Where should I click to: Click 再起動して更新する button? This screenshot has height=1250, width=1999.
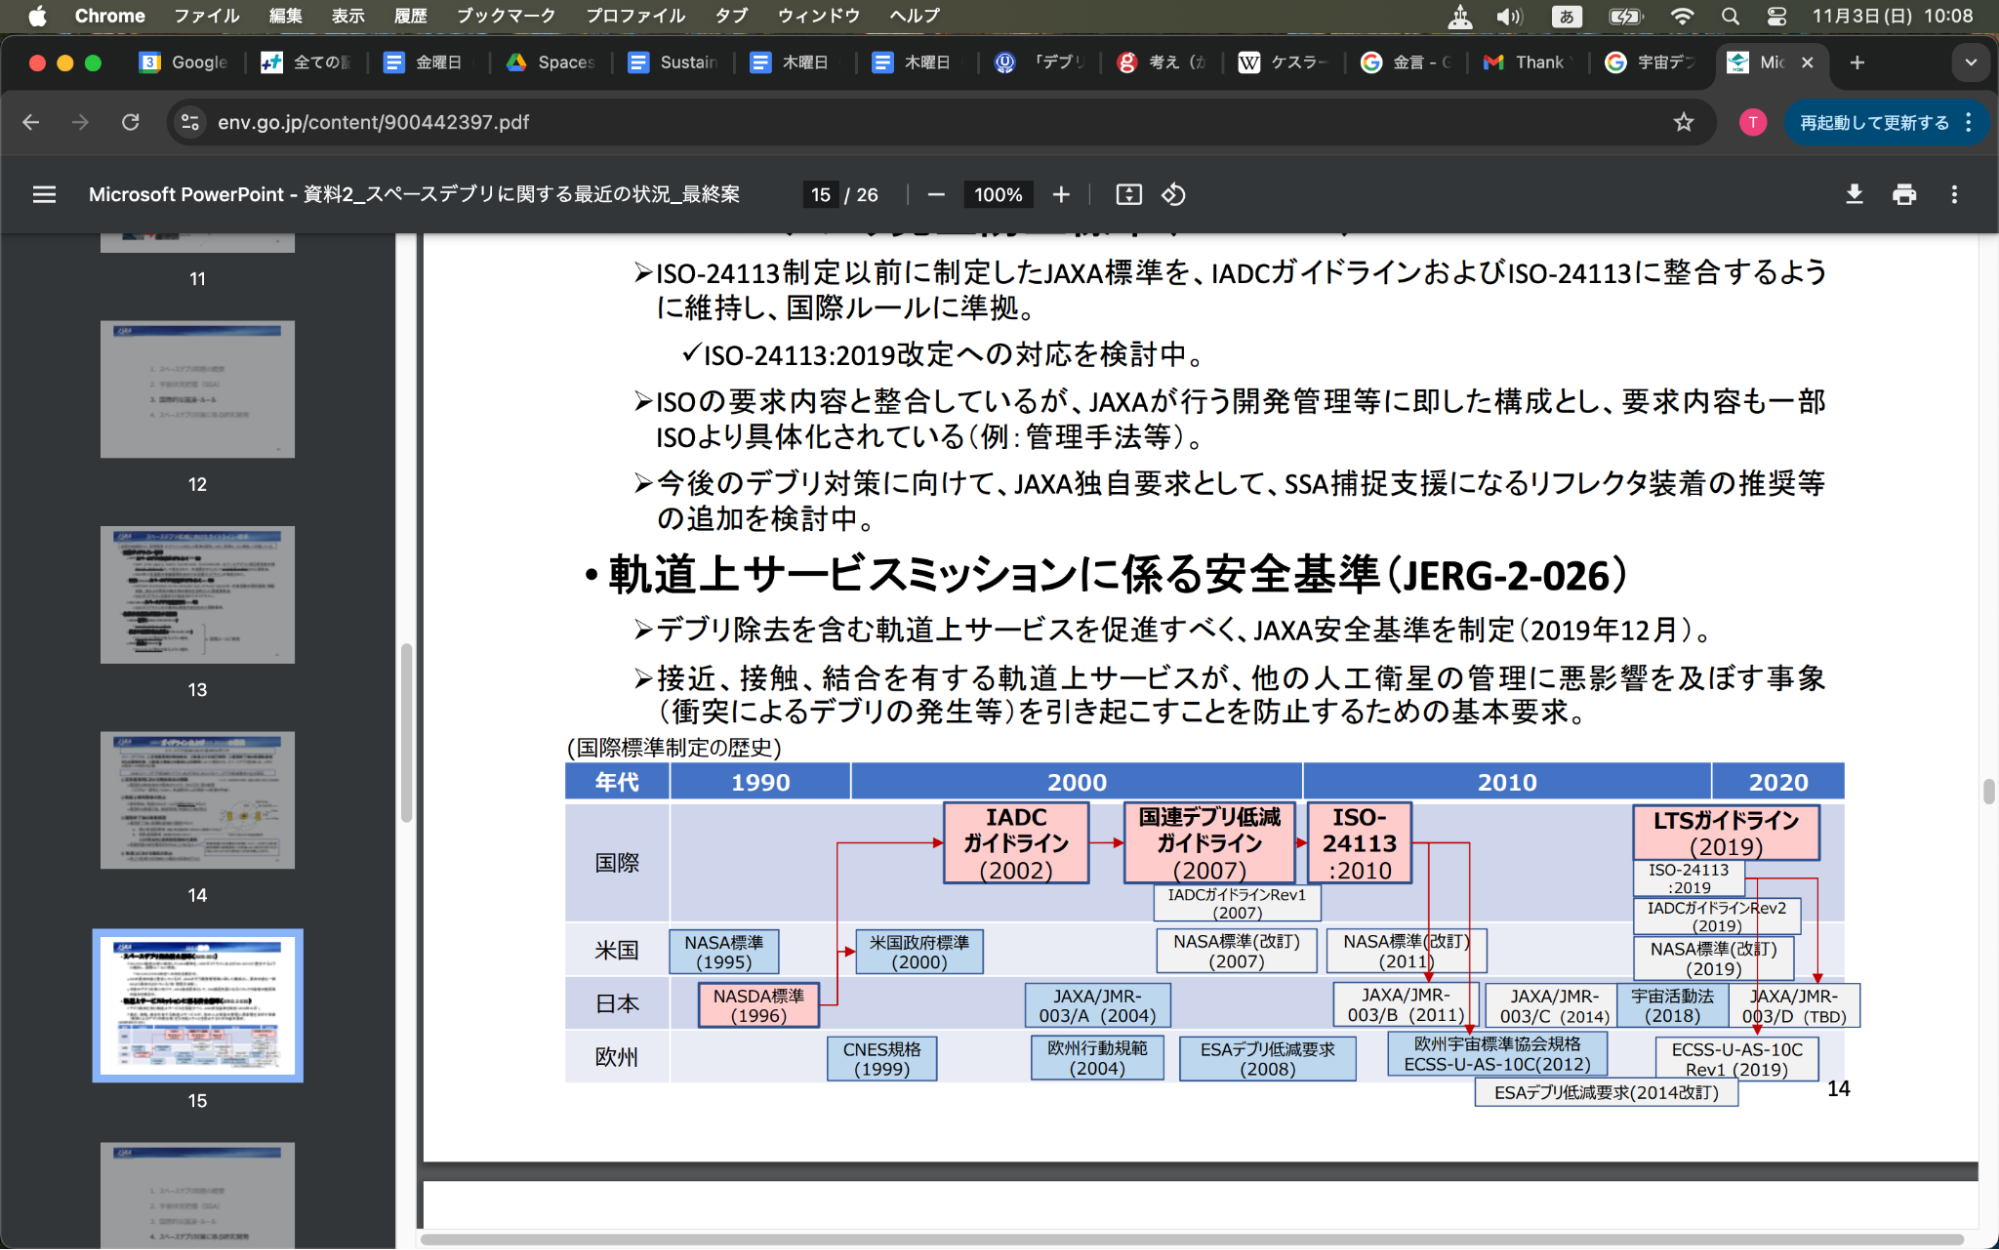1874,122
